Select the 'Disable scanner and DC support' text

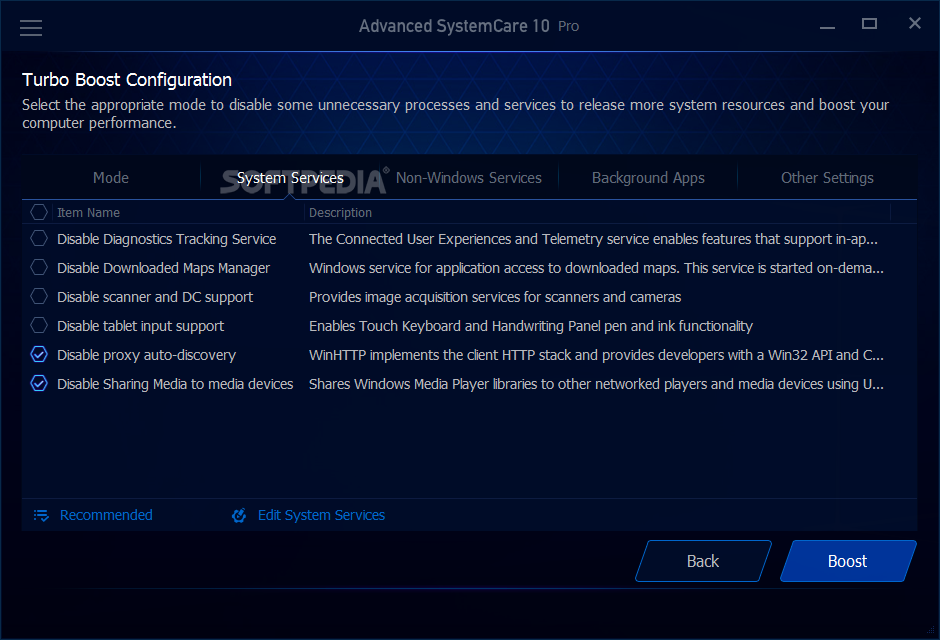click(x=155, y=297)
